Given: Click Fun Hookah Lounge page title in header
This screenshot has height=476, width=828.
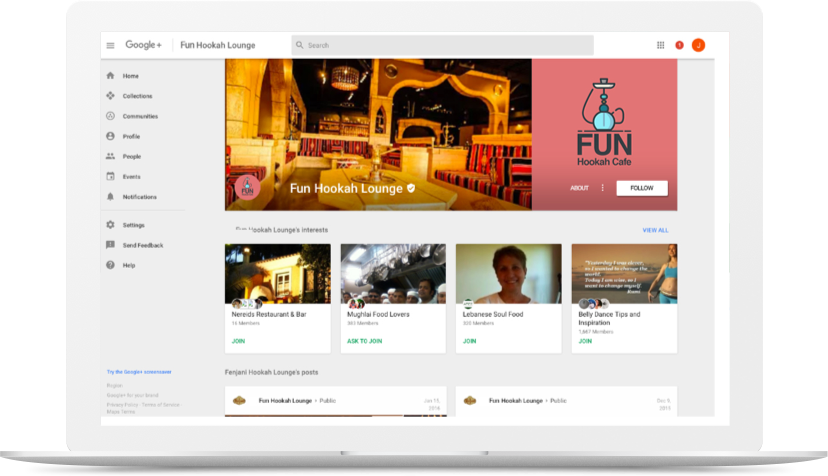Looking at the screenshot, I should (218, 45).
